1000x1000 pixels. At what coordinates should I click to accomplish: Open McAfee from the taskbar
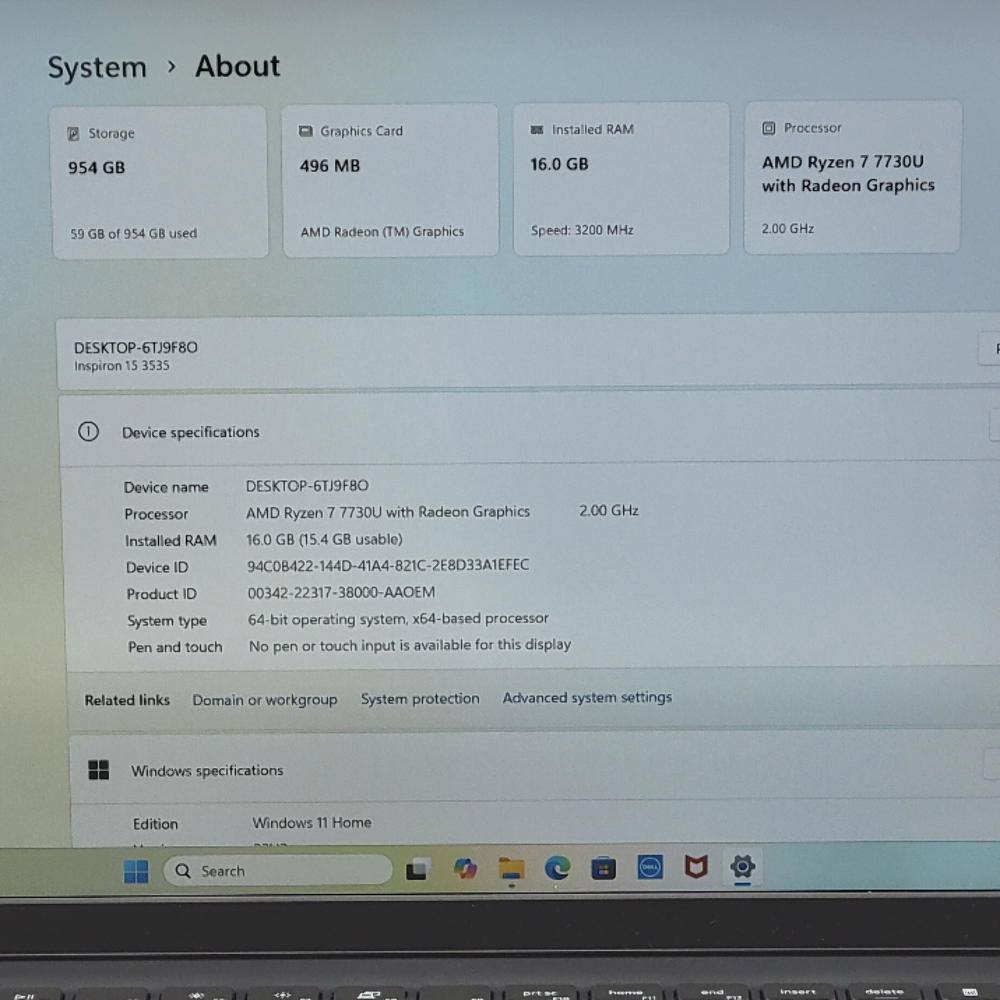coord(696,867)
